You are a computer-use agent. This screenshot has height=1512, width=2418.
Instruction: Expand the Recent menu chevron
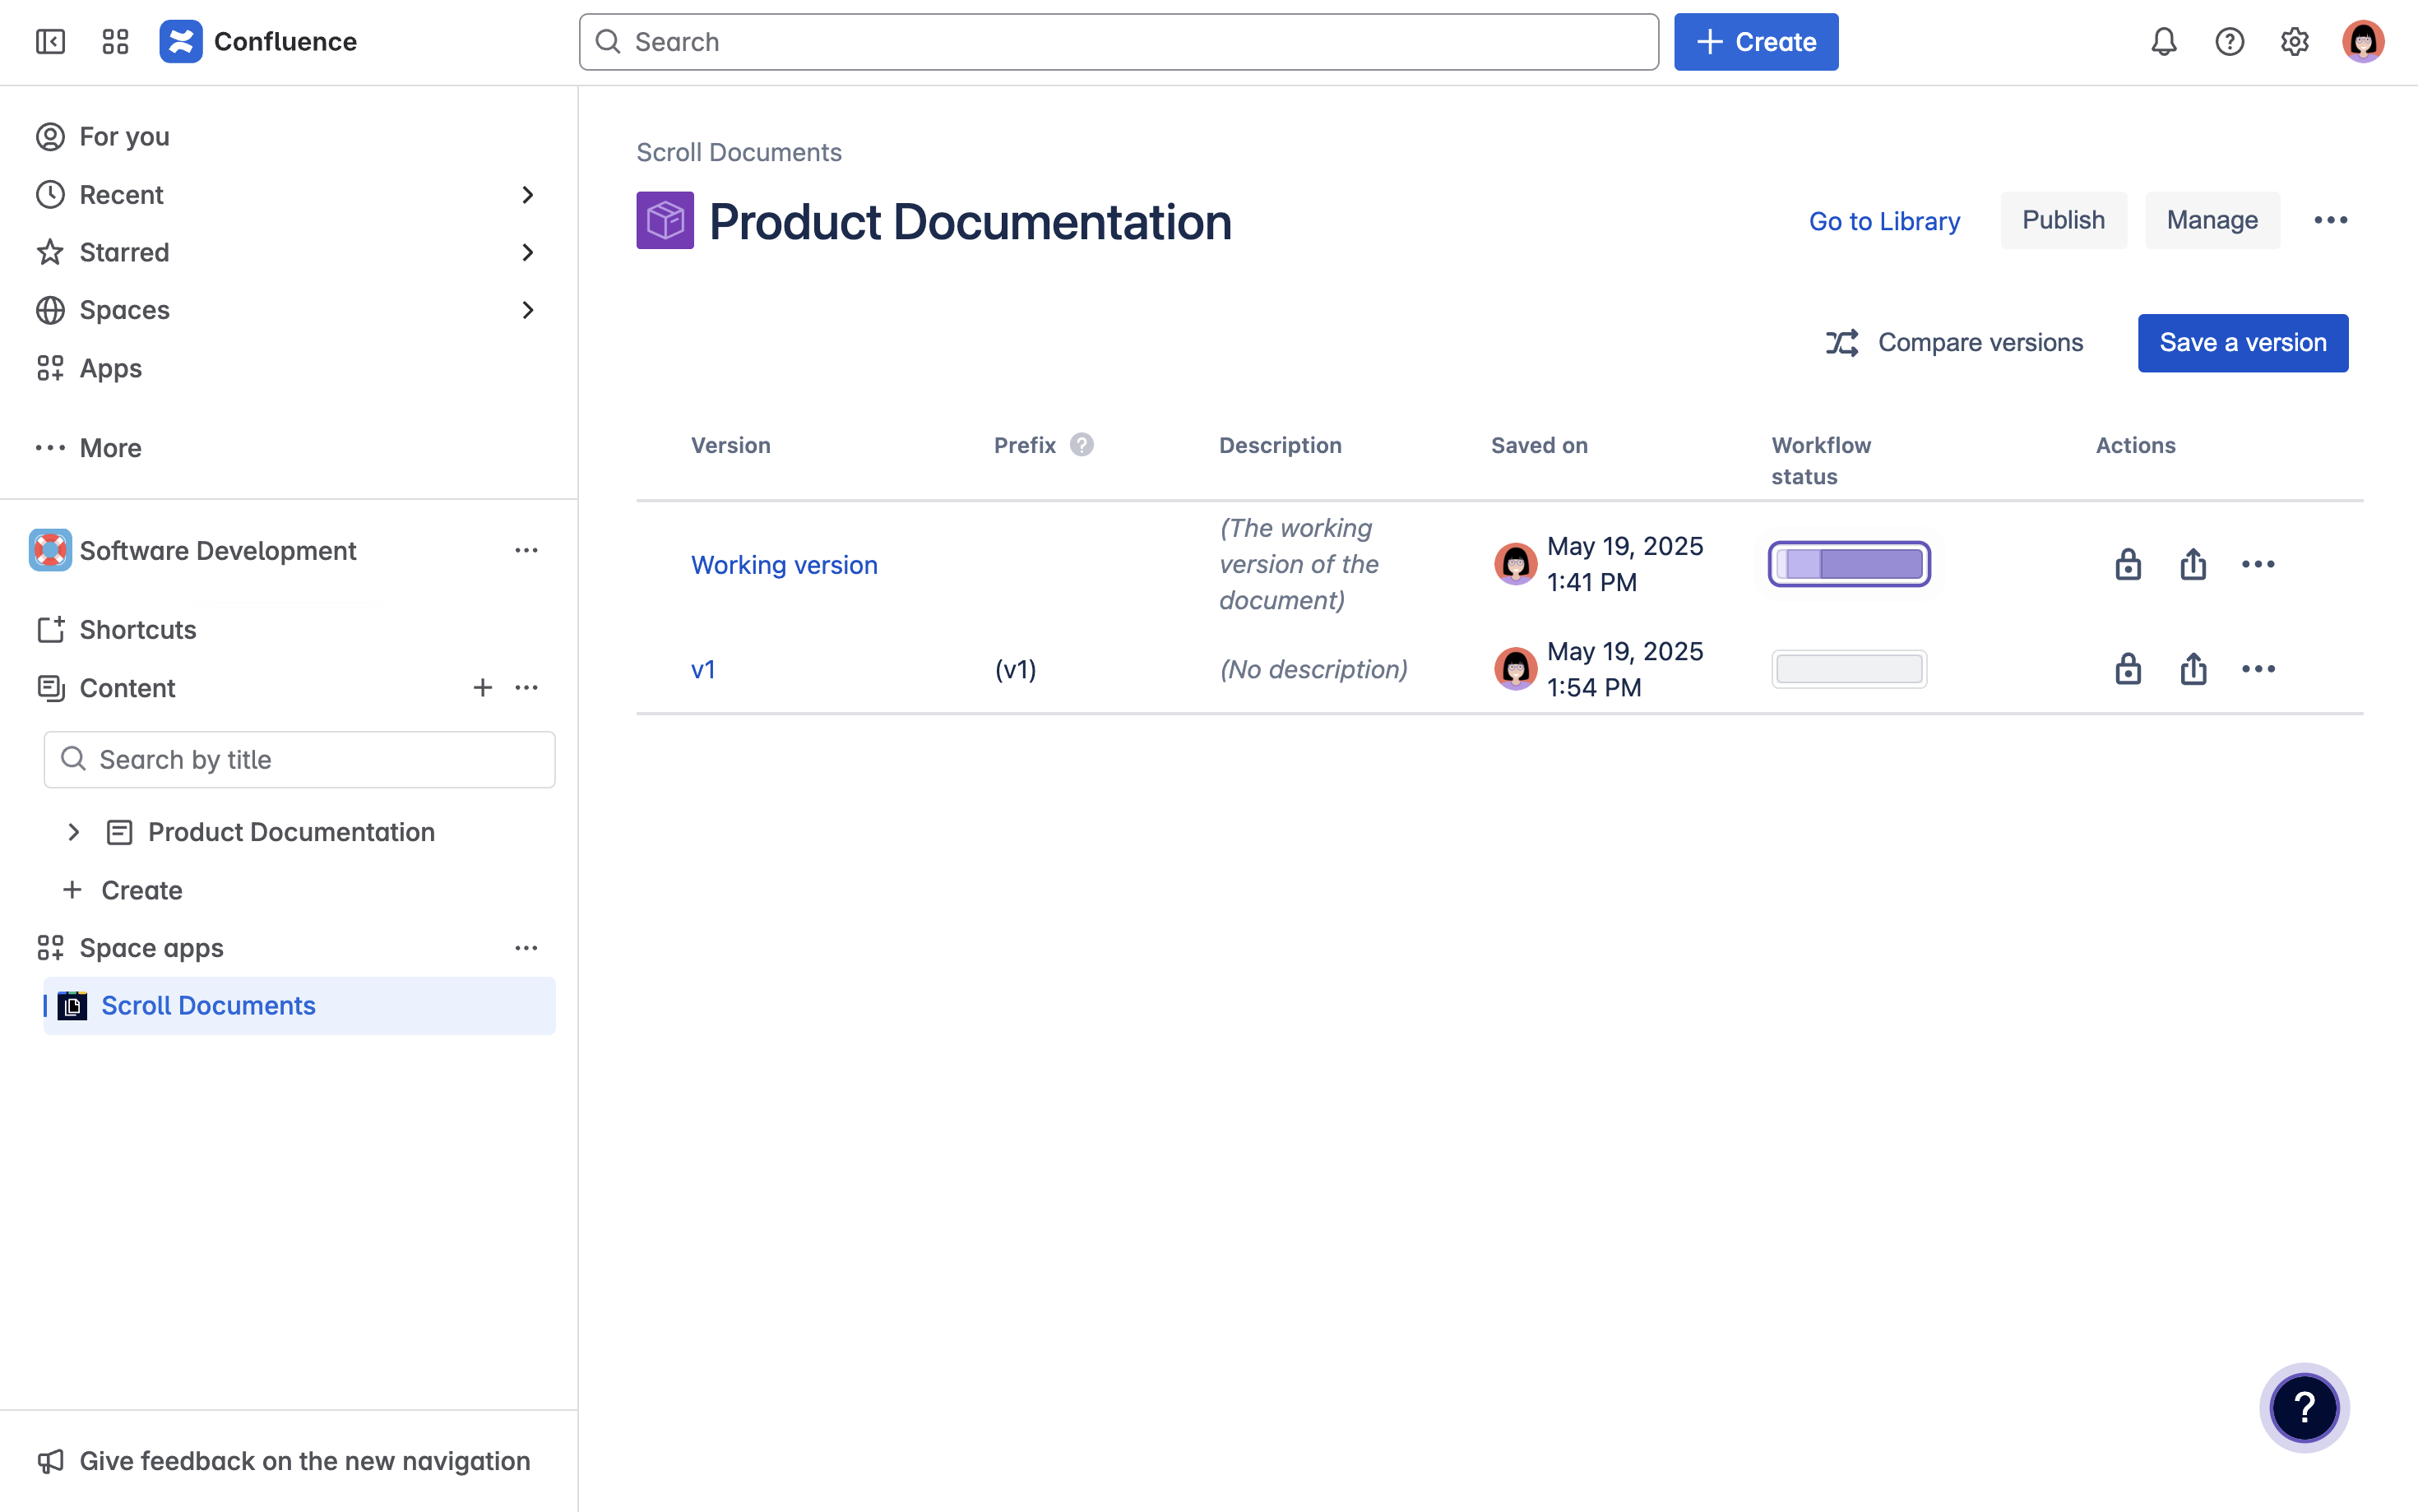point(528,195)
